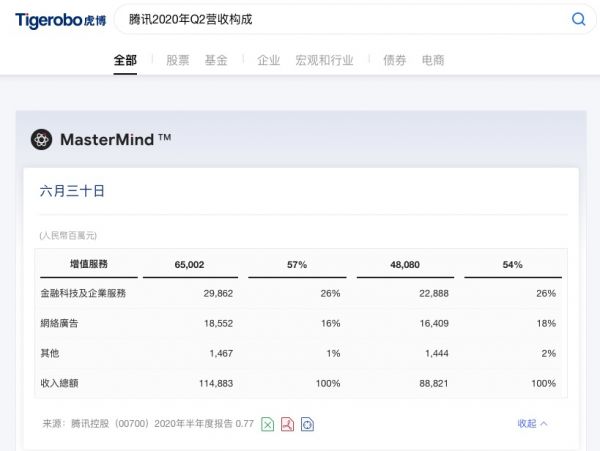Click the 增值服務 row header
Image resolution: width=600 pixels, height=451 pixels.
[x=88, y=264]
